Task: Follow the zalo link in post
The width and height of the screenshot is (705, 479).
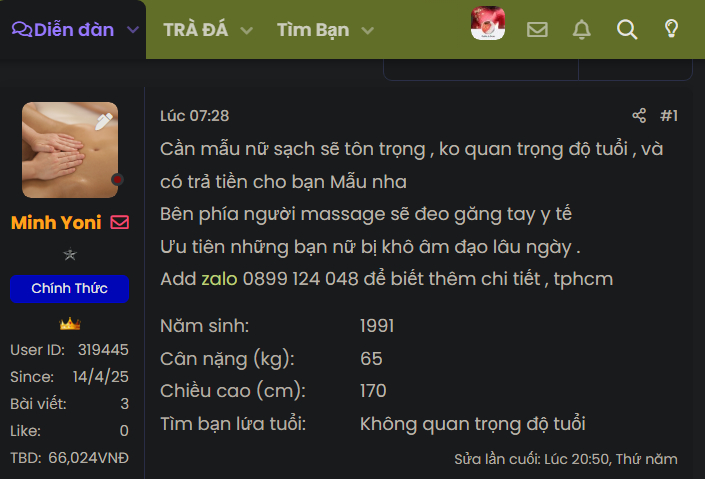Action: point(219,279)
